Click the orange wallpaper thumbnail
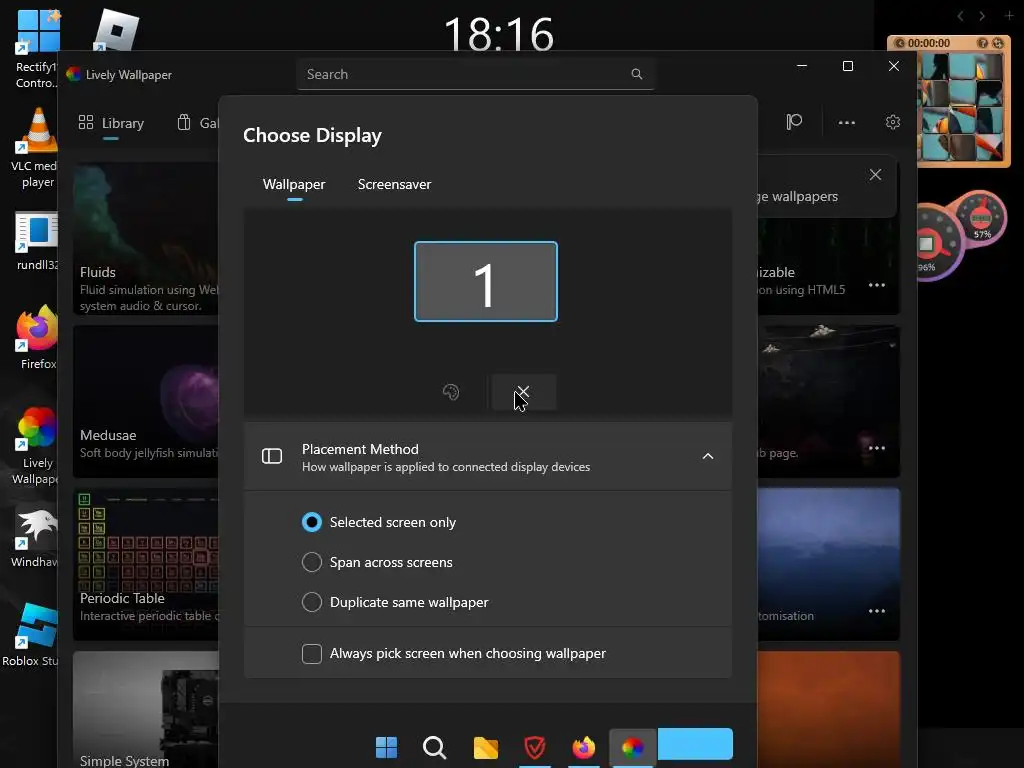The width and height of the screenshot is (1024, 768). [x=828, y=709]
